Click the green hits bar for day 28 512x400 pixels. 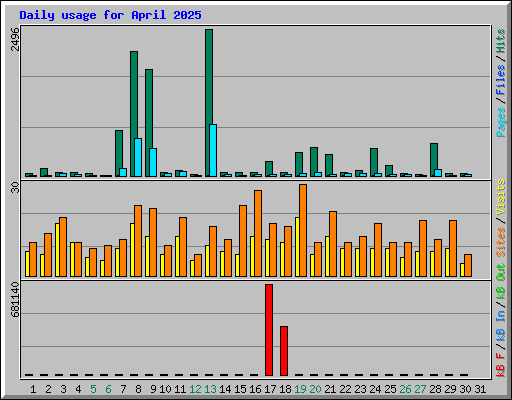pyautogui.click(x=433, y=160)
